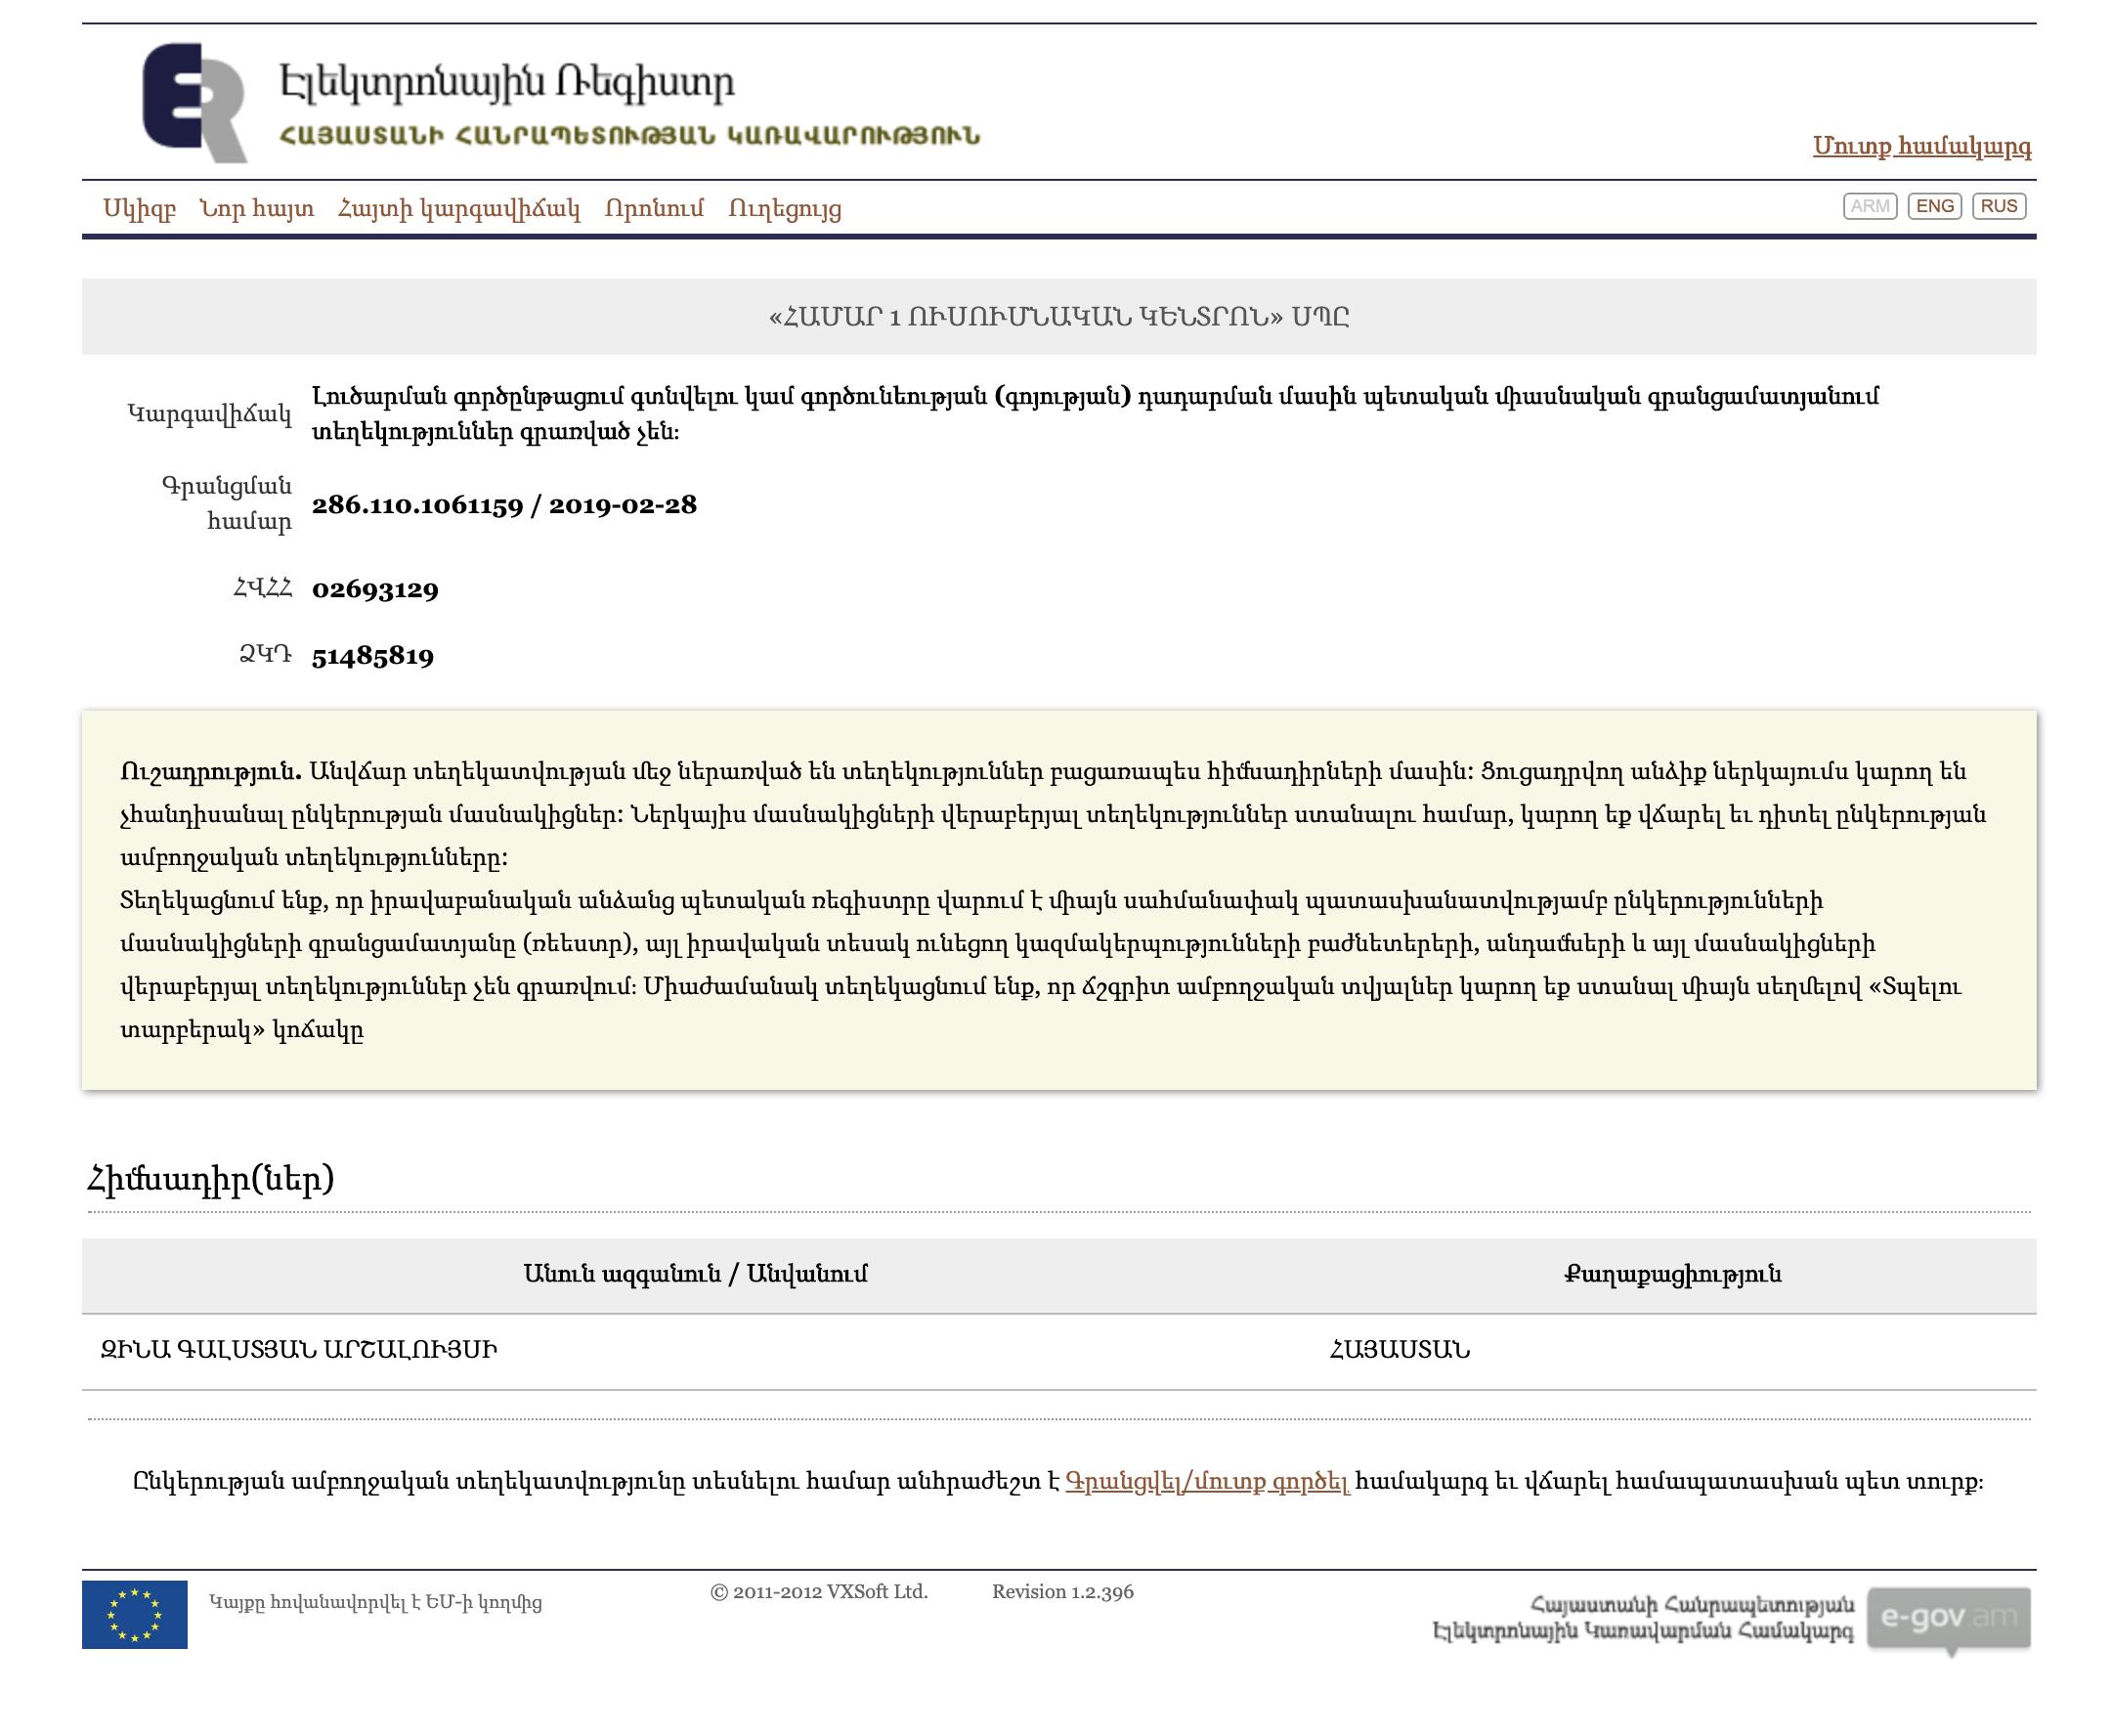
Task: Click the Electronic Register ER logo
Action: click(x=195, y=102)
